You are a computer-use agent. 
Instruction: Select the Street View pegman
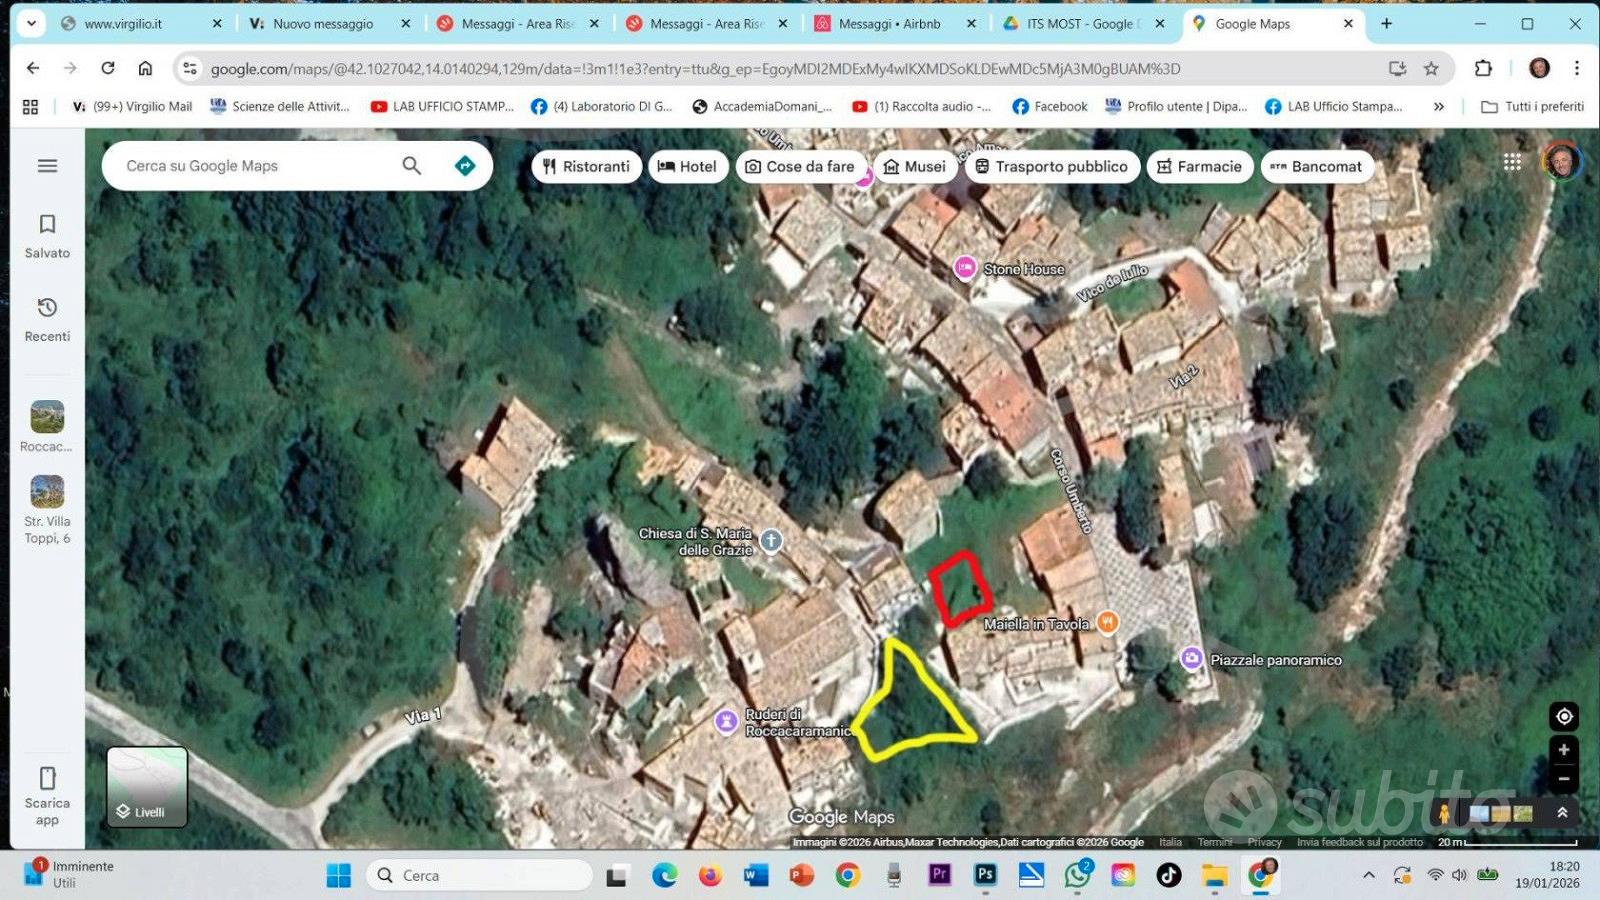[1444, 813]
